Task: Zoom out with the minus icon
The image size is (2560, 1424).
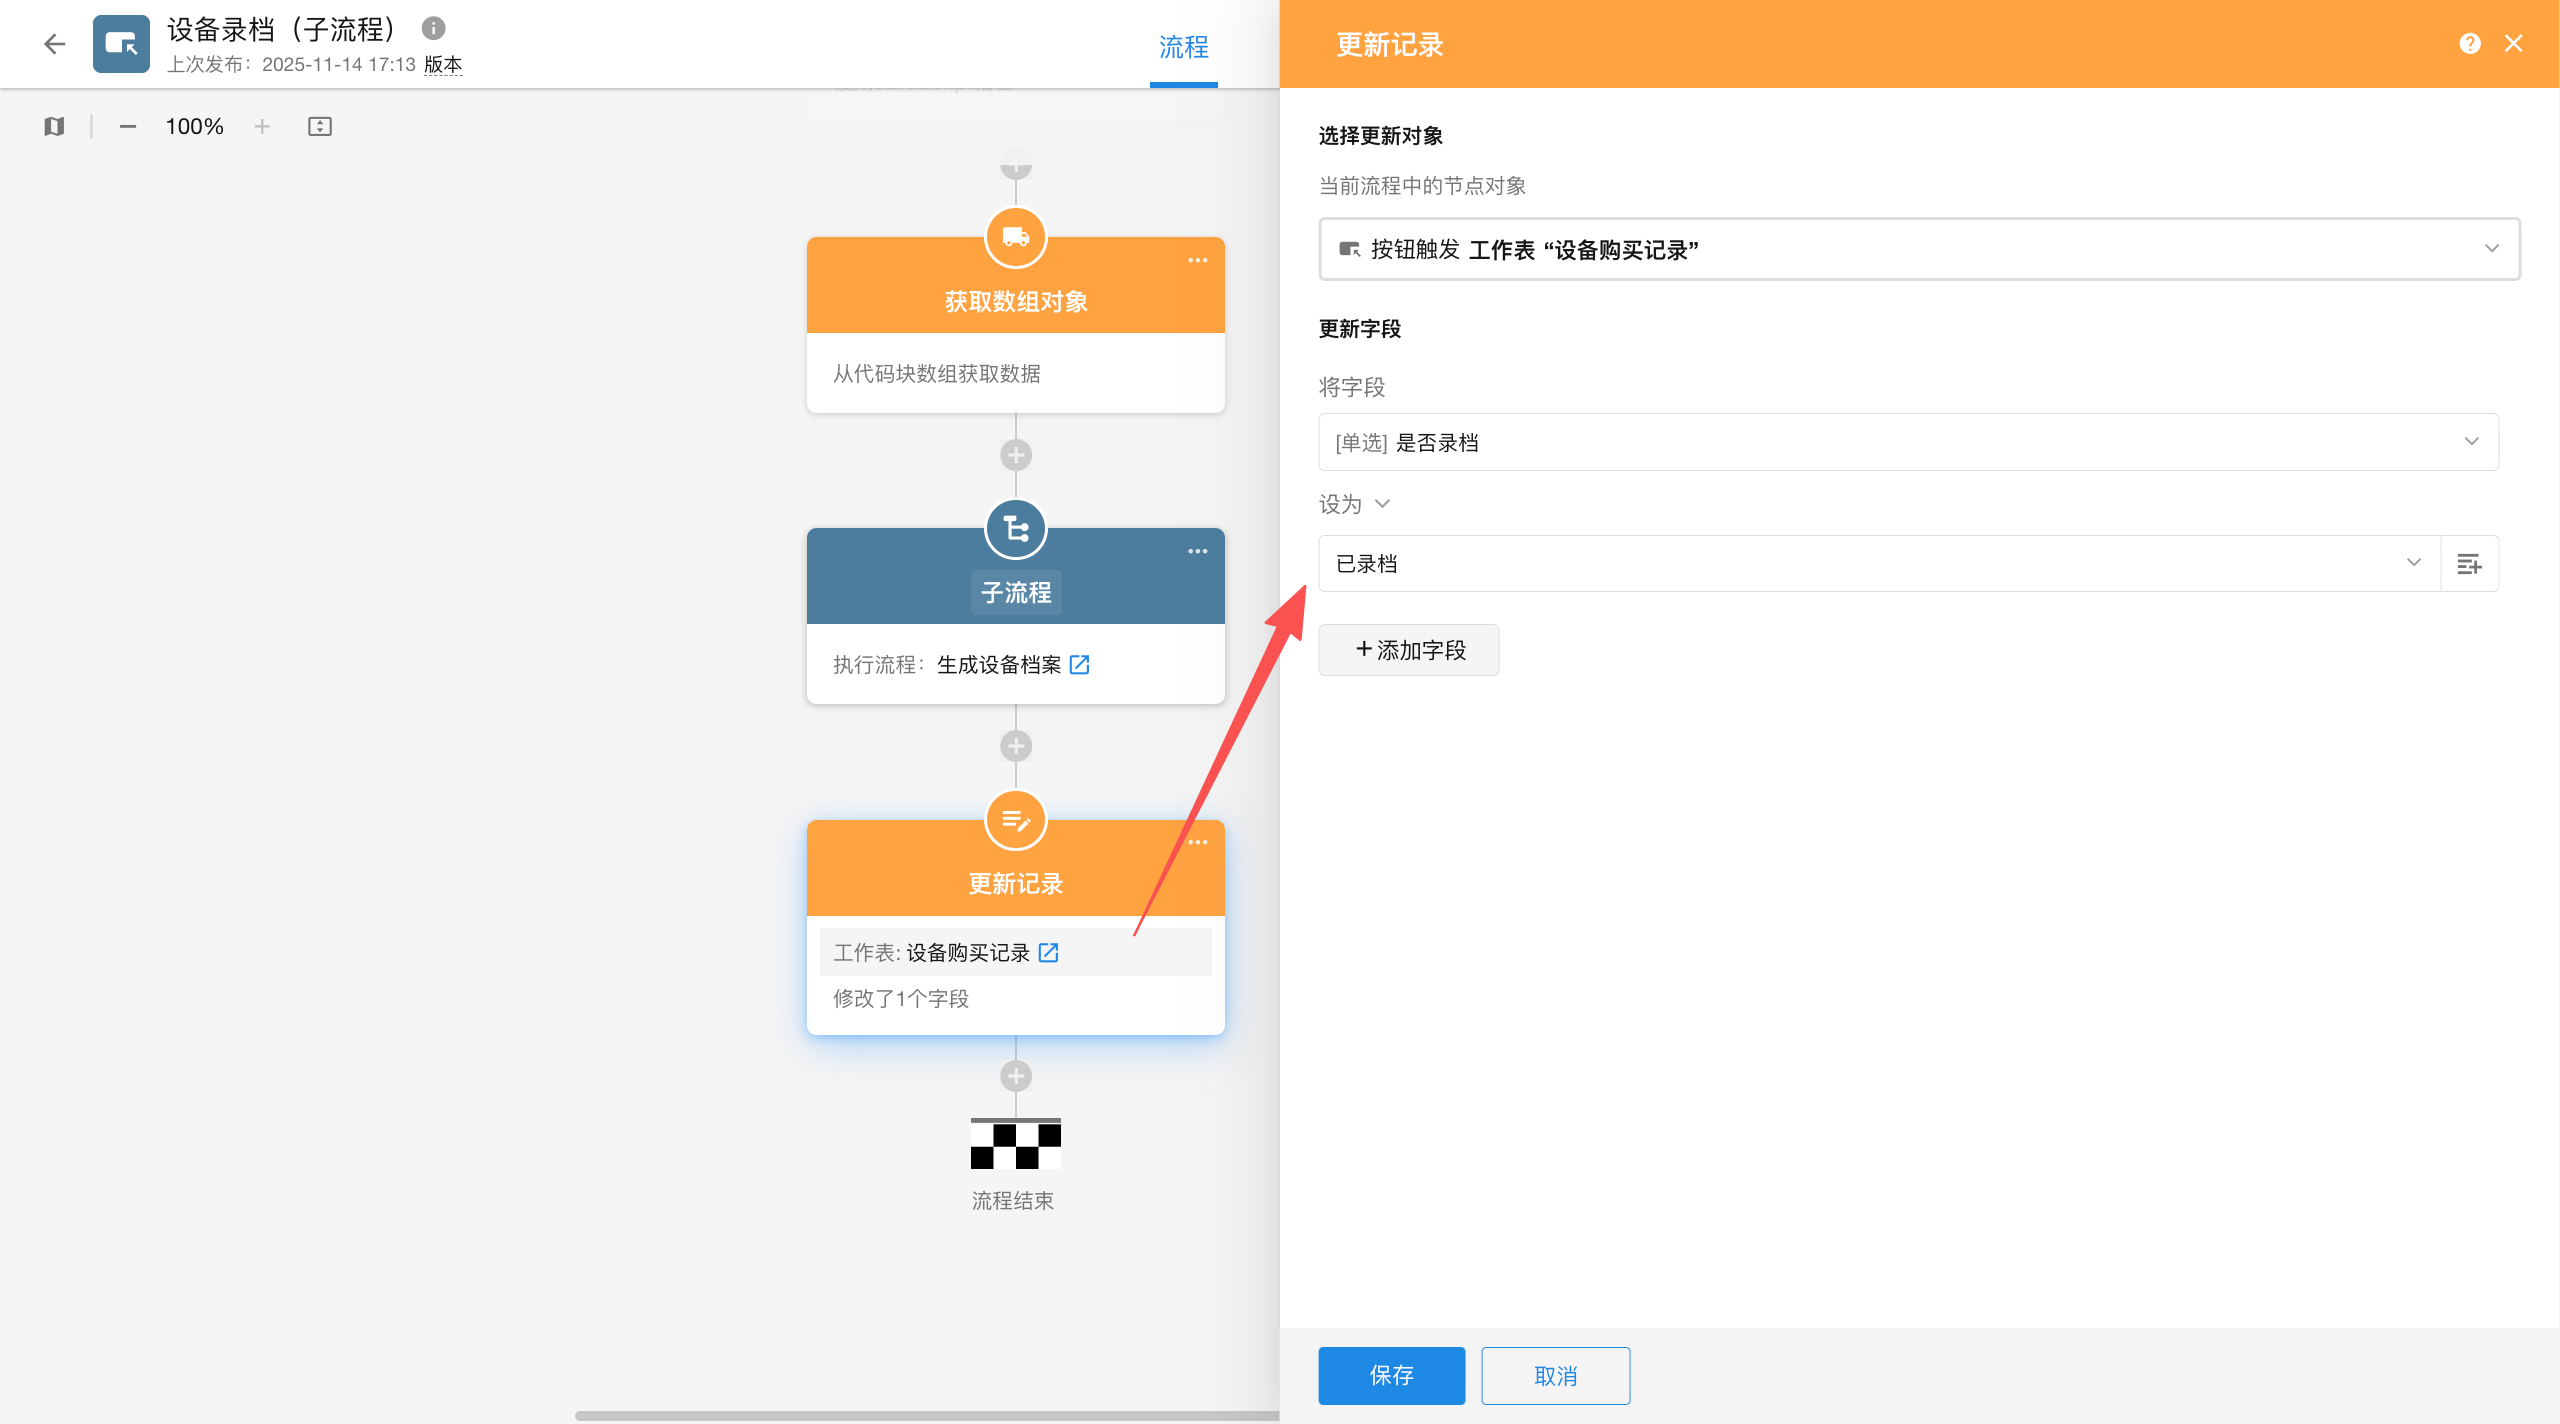Action: coord(127,126)
